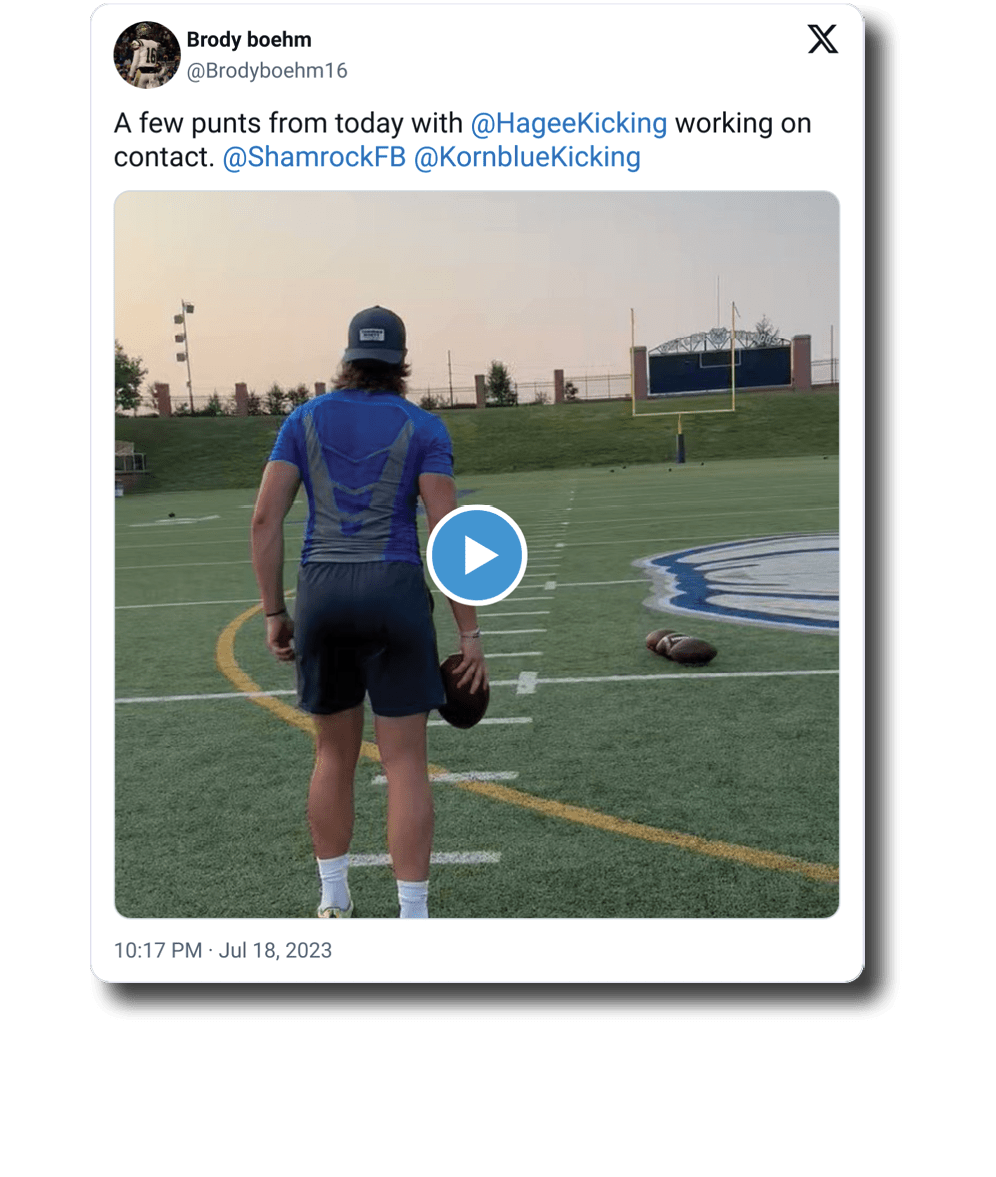This screenshot has width=996, height=1177.
Task: Click the punter's cap in the video
Action: click(x=375, y=334)
